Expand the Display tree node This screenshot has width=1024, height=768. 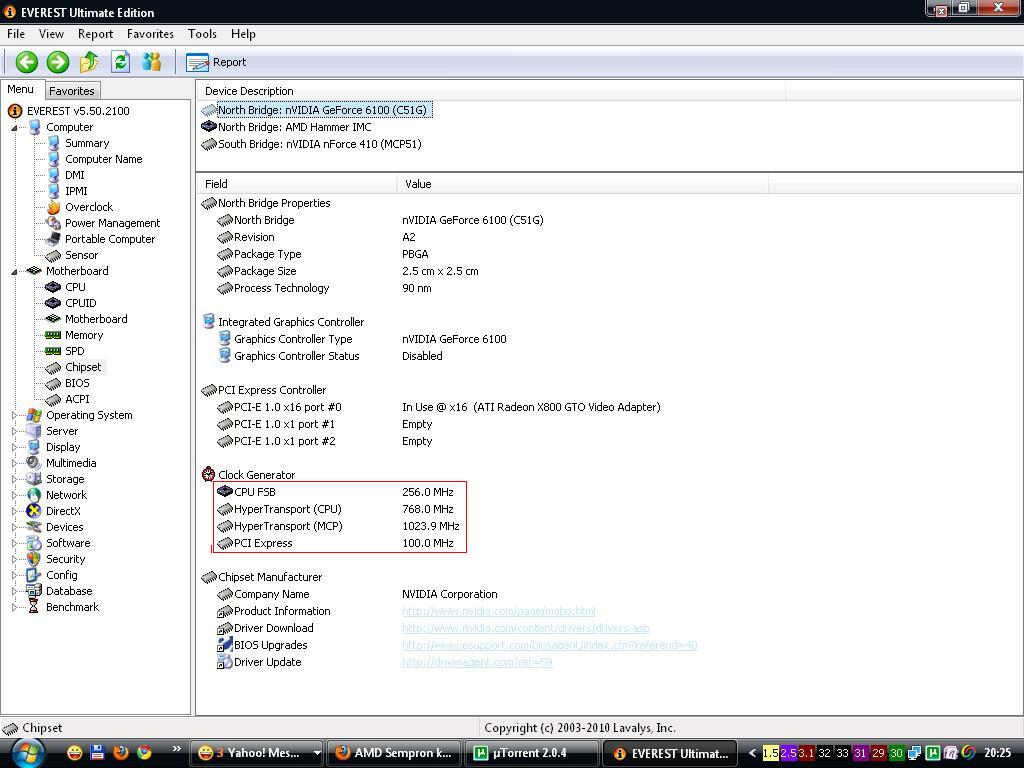pyautogui.click(x=14, y=447)
